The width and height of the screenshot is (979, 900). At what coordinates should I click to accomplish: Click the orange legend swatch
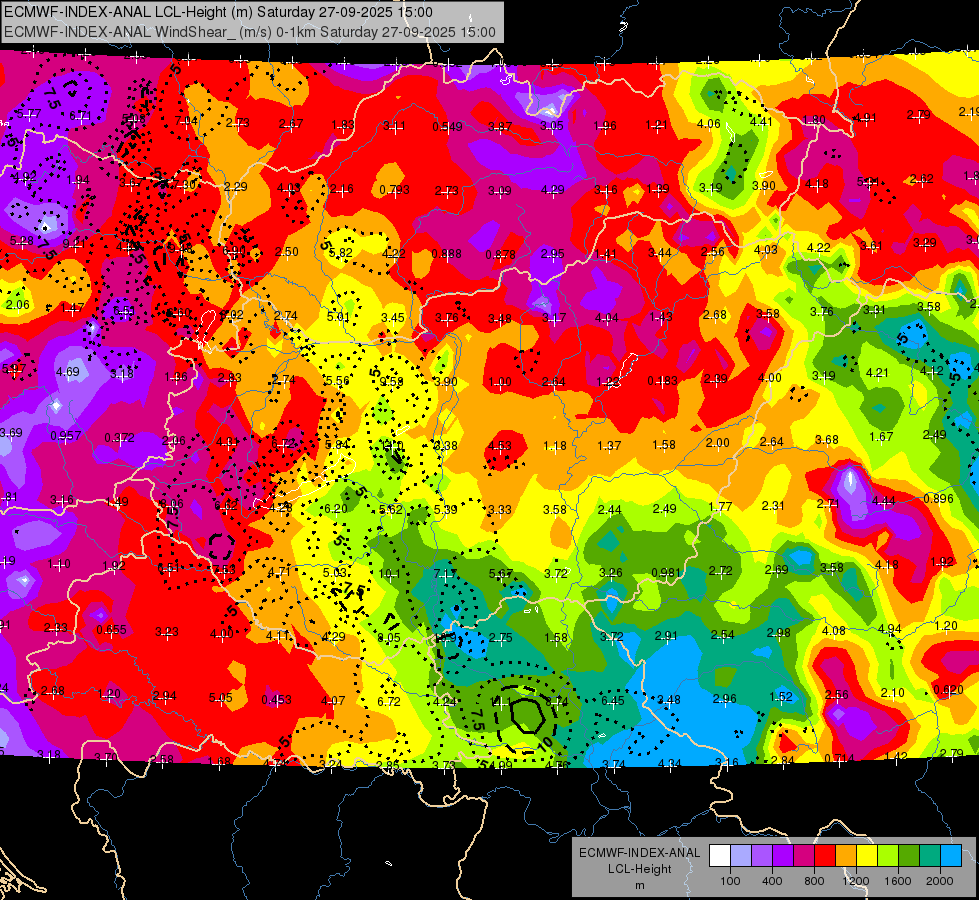[847, 856]
